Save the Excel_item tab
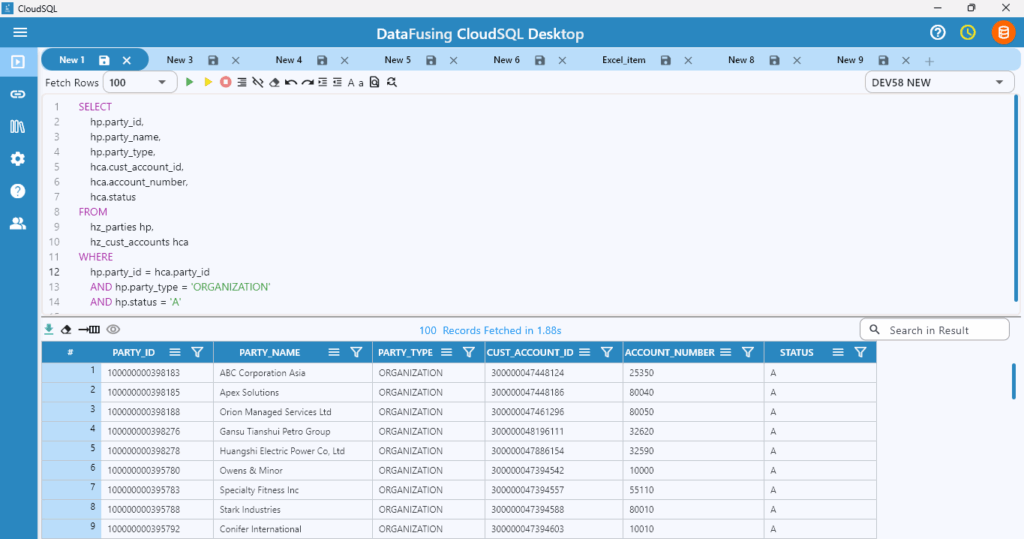This screenshot has height=539, width=1024. 665,60
